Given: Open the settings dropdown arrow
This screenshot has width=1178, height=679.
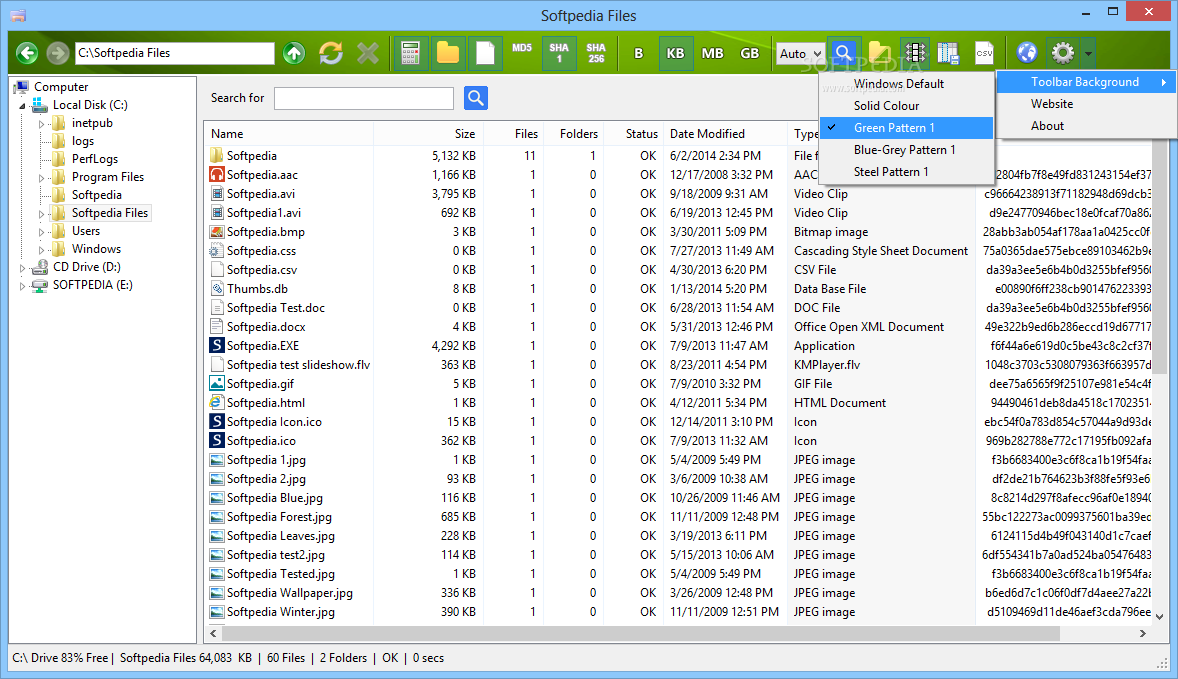Looking at the screenshot, I should (x=1088, y=53).
